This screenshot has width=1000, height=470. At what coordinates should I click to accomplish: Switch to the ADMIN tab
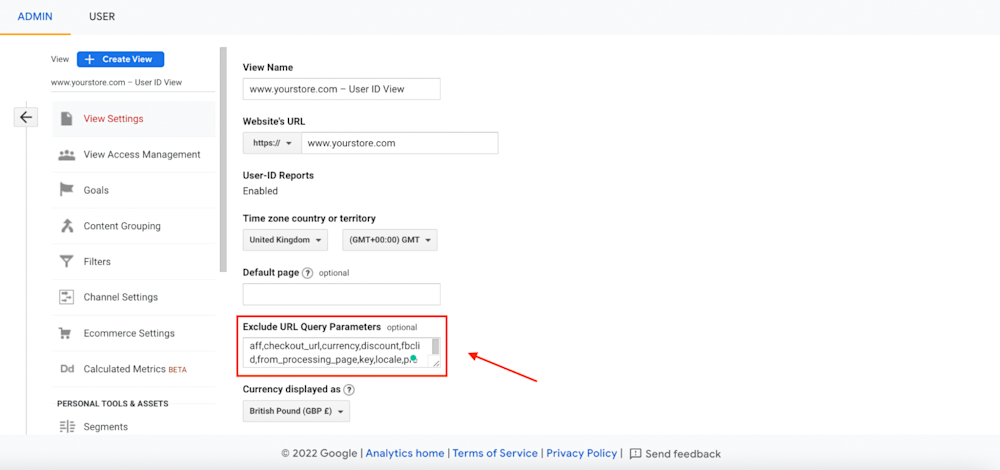35,17
